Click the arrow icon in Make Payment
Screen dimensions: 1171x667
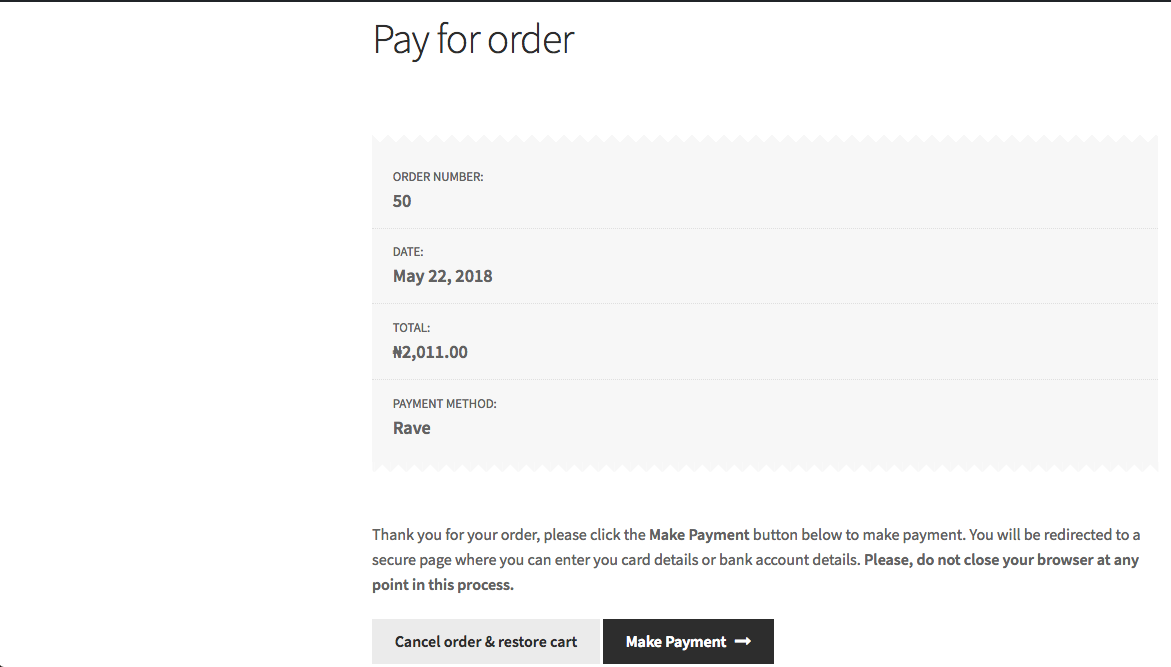pos(742,641)
